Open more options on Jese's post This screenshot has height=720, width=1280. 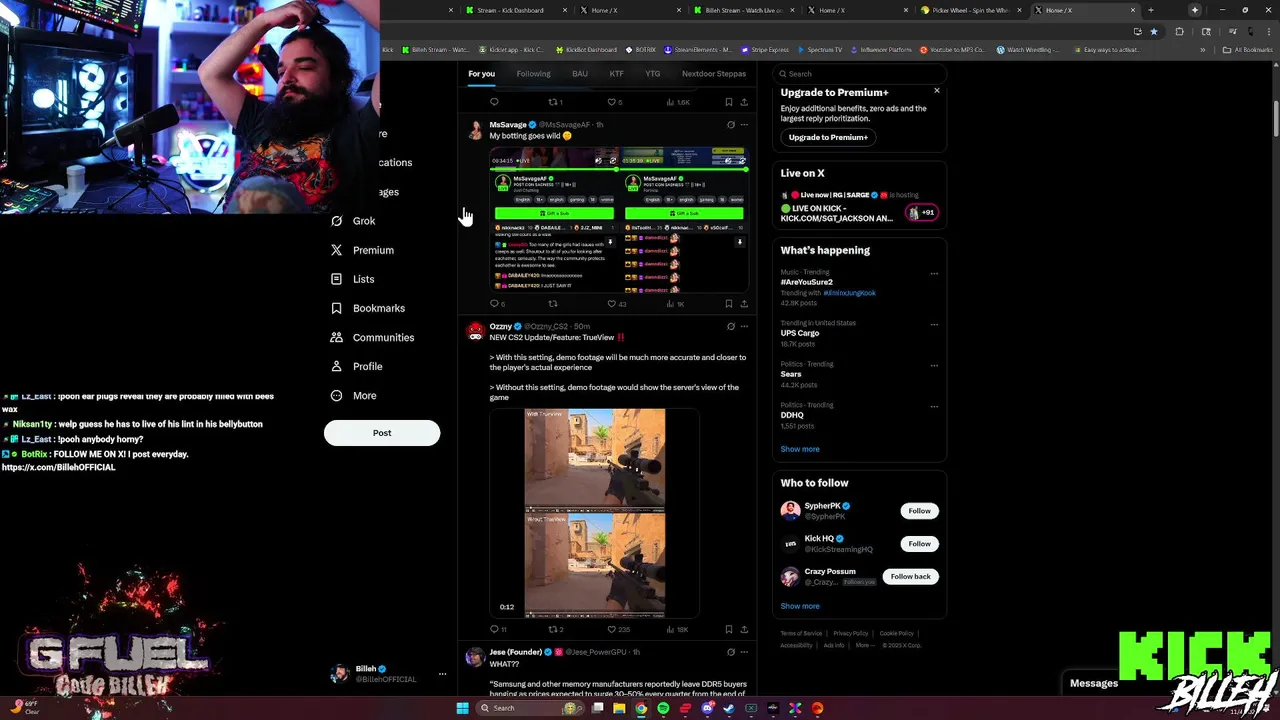point(743,652)
